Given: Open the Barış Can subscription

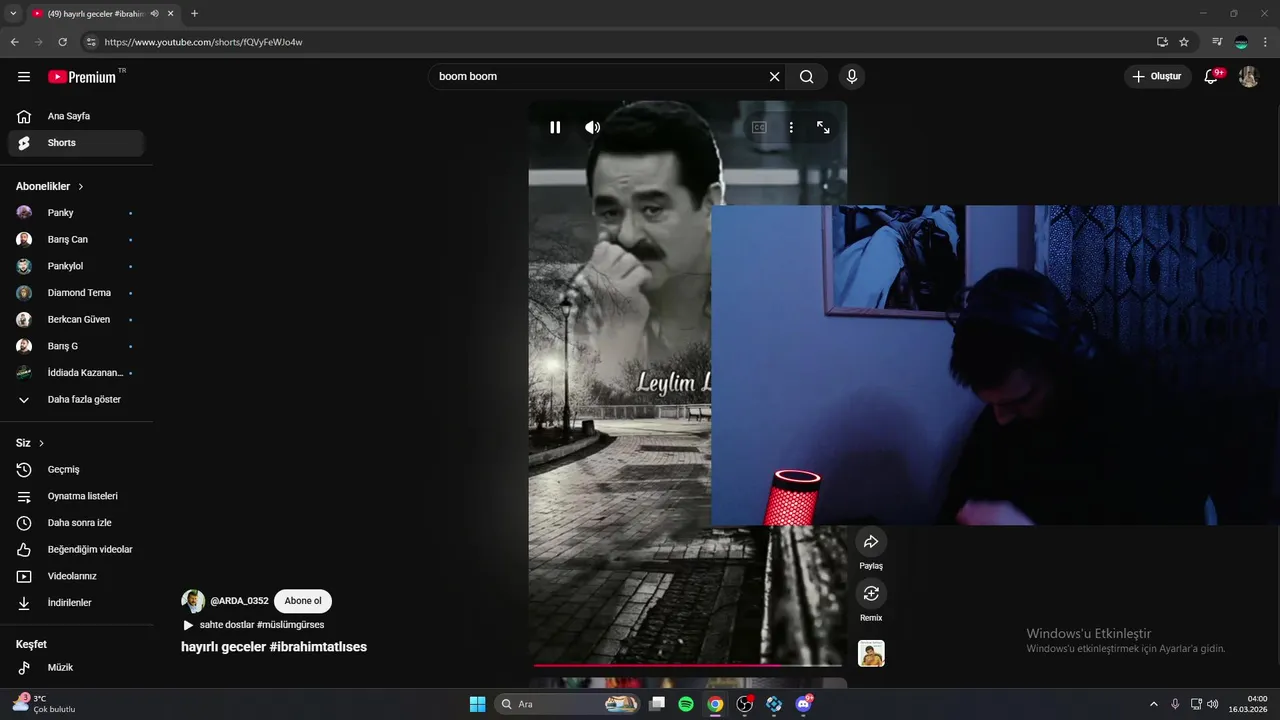Looking at the screenshot, I should click(76, 240).
